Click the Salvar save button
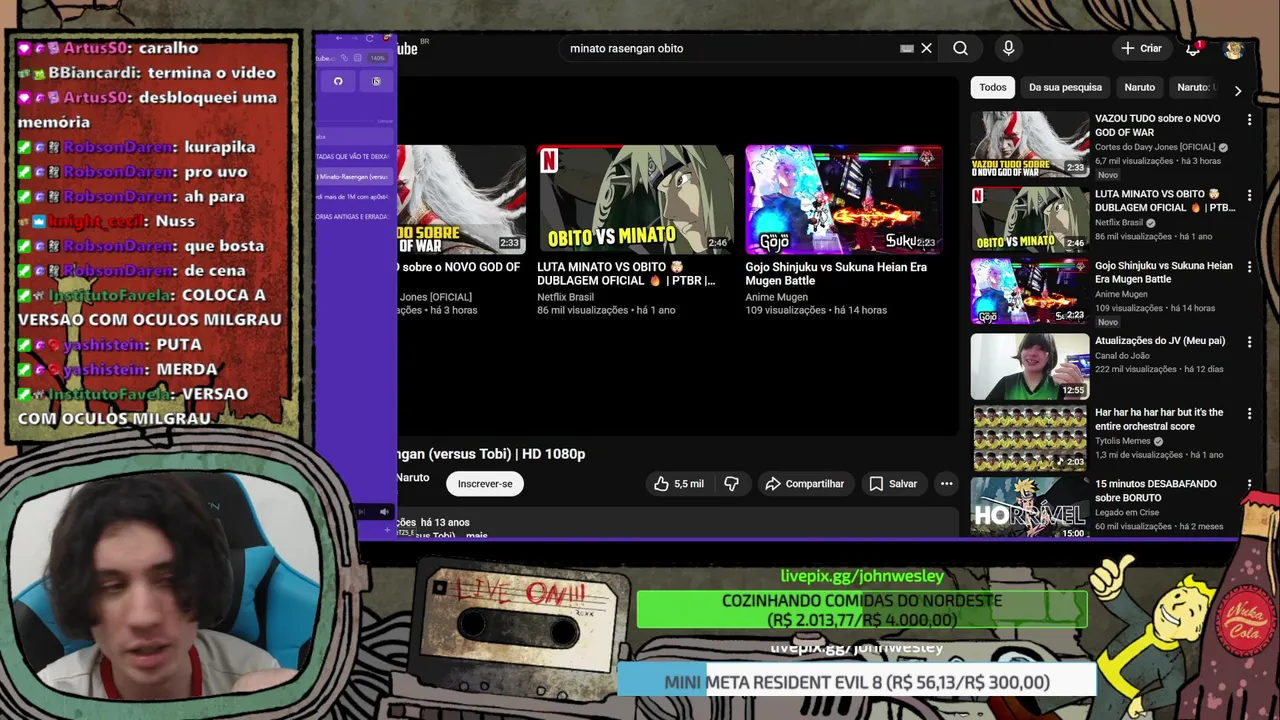 pyautogui.click(x=893, y=484)
